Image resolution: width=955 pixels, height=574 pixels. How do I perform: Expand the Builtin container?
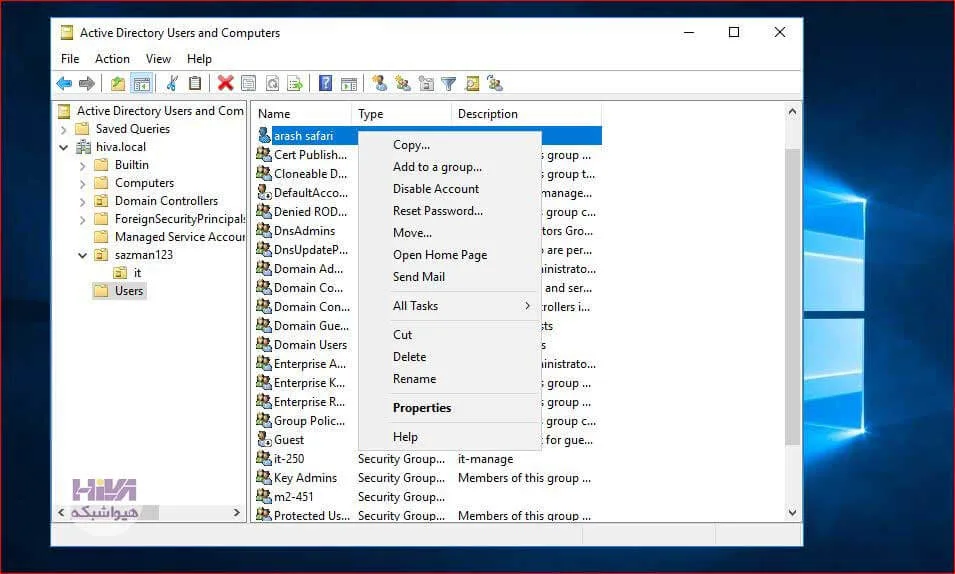pos(83,166)
